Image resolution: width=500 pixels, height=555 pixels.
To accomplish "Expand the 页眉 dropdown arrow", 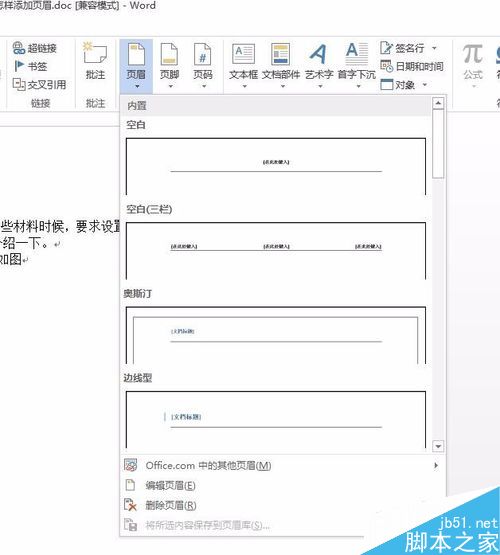I will [x=137, y=86].
